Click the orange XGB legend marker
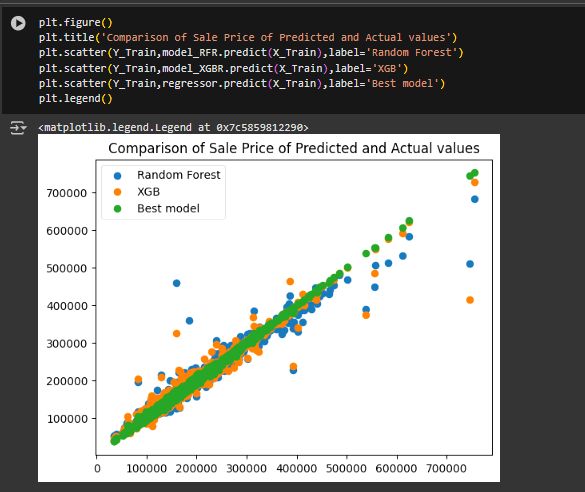This screenshot has height=492, width=585. 118,192
